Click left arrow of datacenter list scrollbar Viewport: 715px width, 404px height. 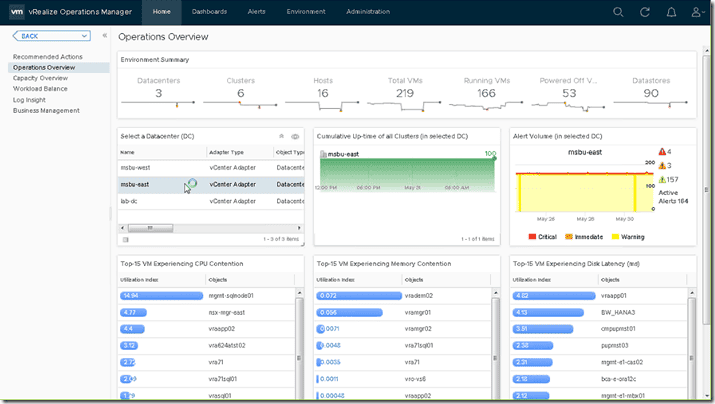pyautogui.click(x=122, y=228)
